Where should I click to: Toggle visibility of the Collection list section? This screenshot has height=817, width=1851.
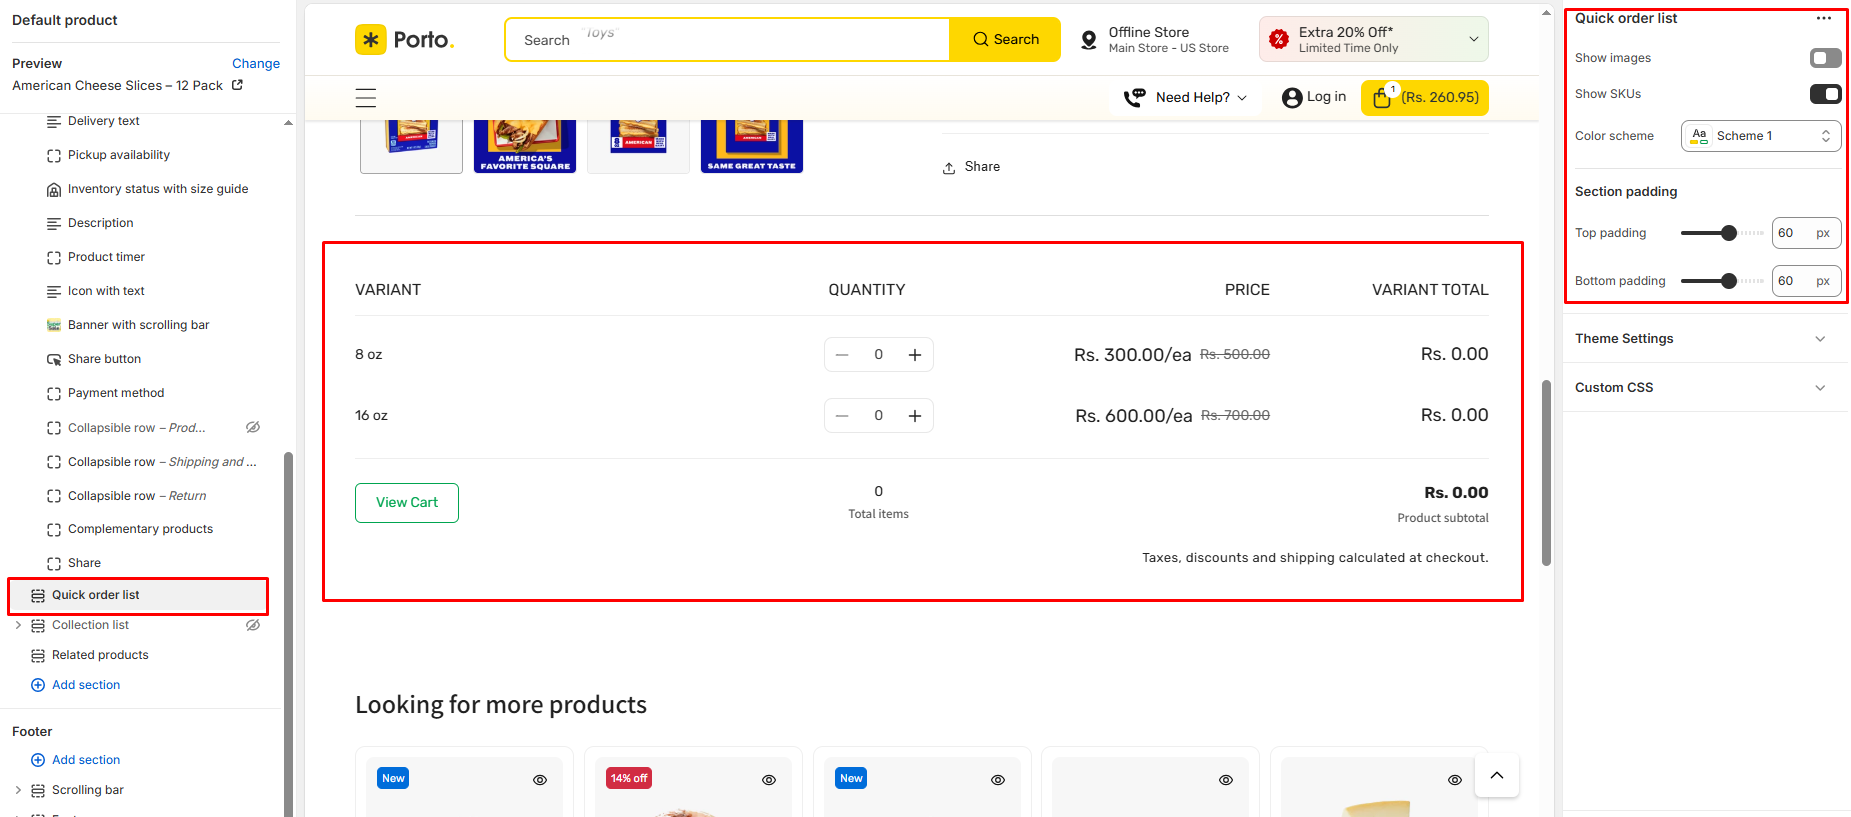(253, 625)
